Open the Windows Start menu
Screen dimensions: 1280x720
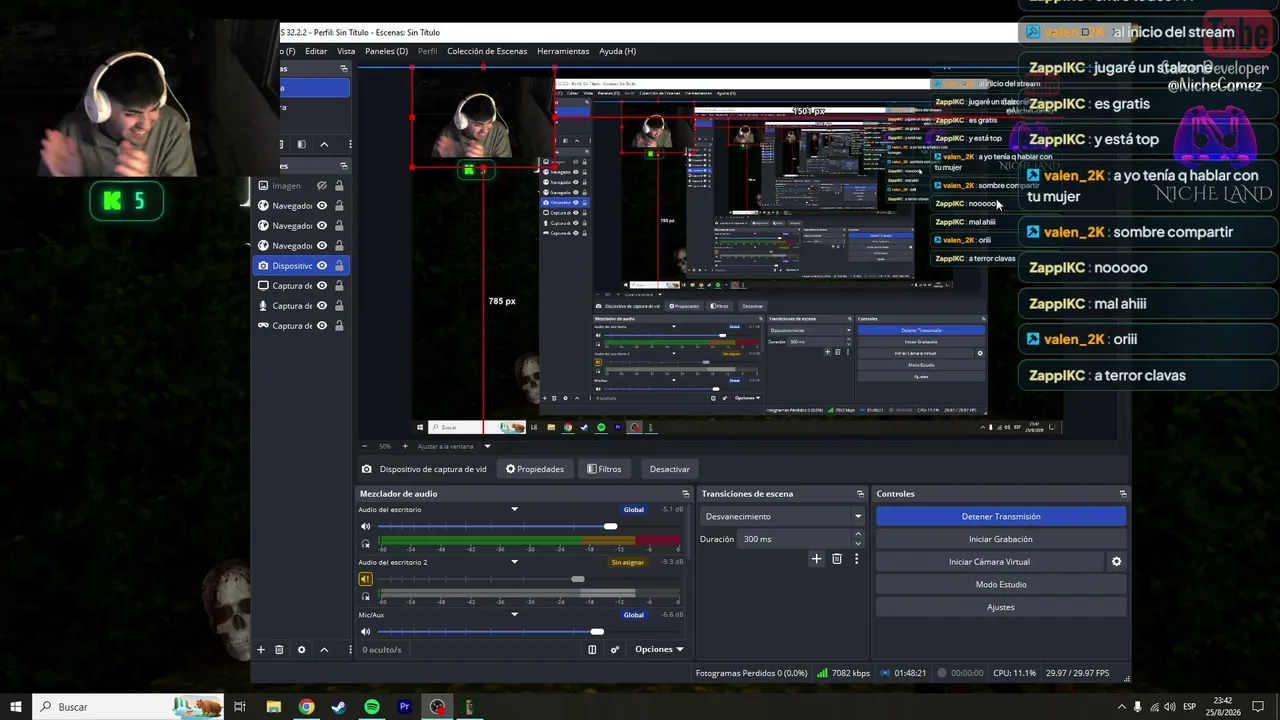pos(16,707)
